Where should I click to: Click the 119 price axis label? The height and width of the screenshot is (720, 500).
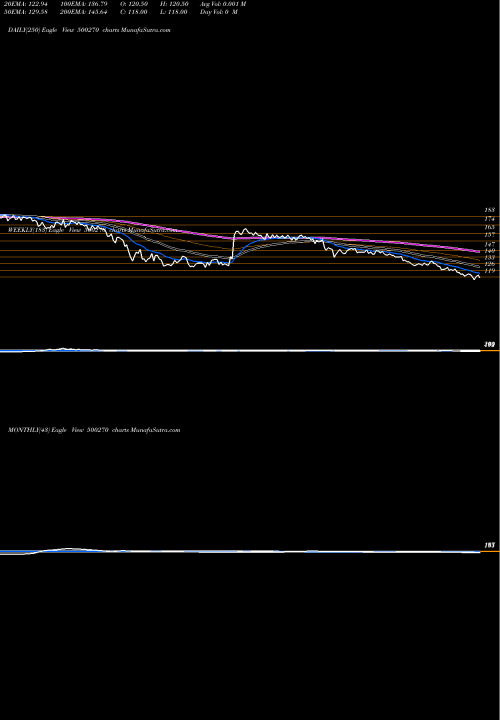[x=489, y=271]
